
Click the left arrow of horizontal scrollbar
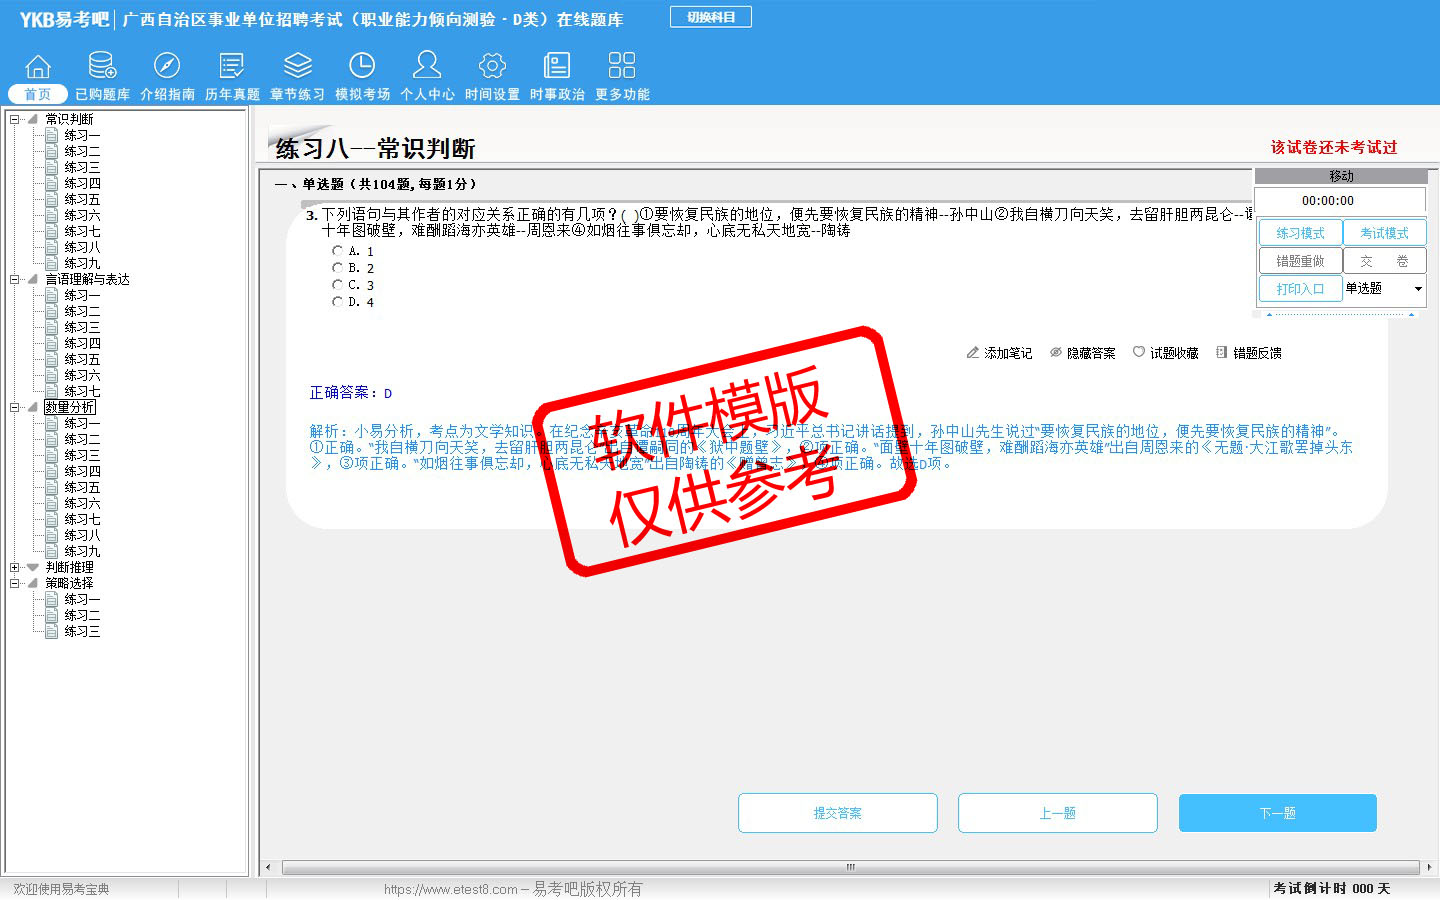click(267, 867)
